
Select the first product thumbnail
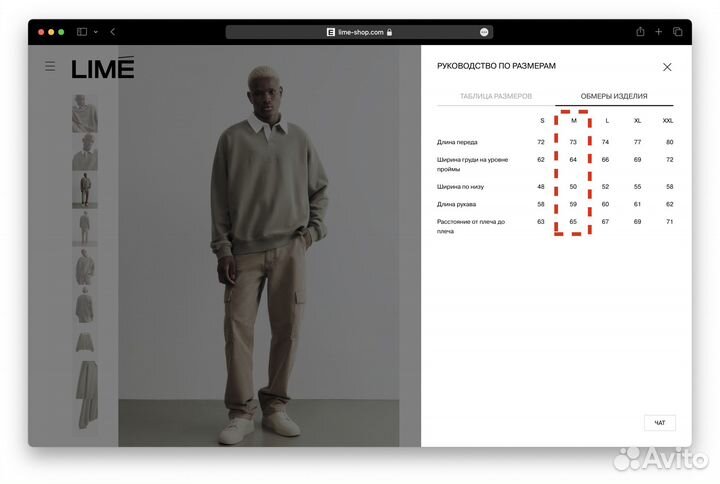tap(85, 114)
